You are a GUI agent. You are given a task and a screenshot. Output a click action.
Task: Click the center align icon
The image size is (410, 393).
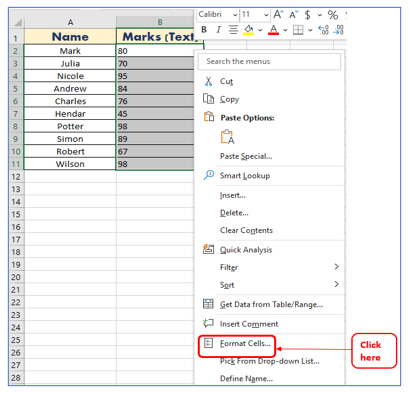click(233, 30)
